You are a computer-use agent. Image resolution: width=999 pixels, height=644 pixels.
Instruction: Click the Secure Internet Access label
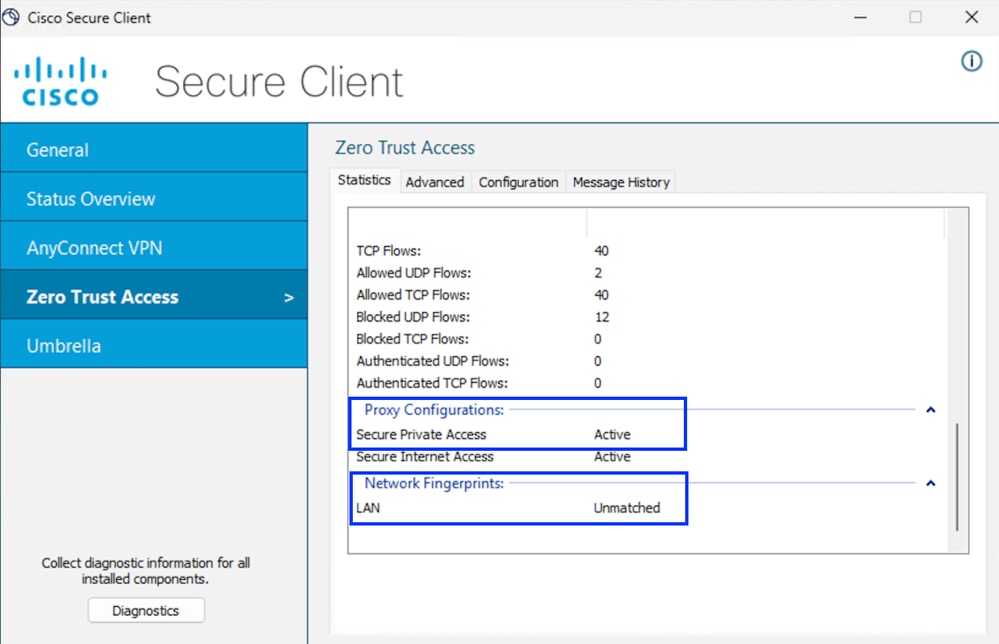pyautogui.click(x=425, y=457)
